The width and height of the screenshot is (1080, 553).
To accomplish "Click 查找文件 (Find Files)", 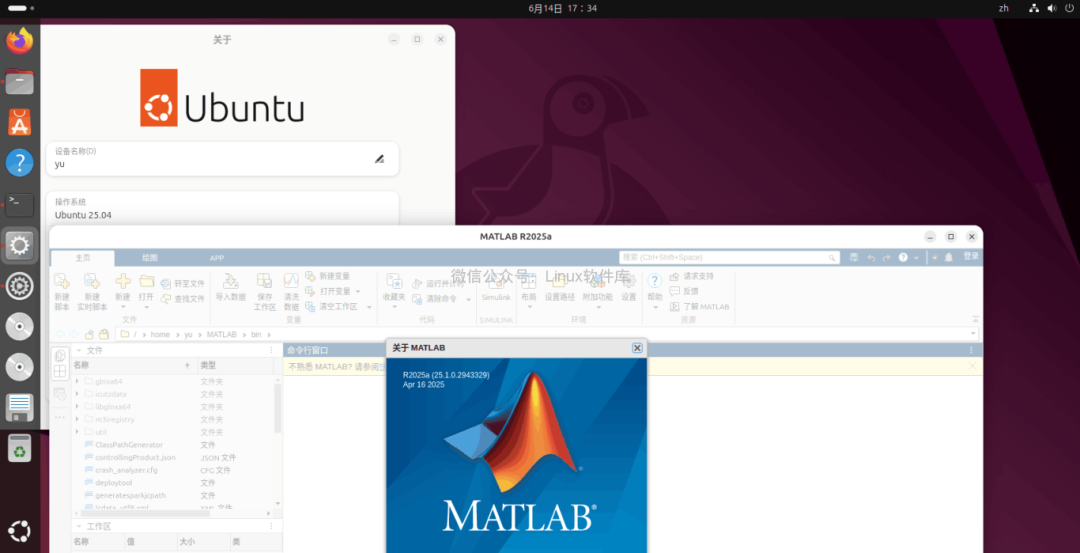I will (183, 299).
